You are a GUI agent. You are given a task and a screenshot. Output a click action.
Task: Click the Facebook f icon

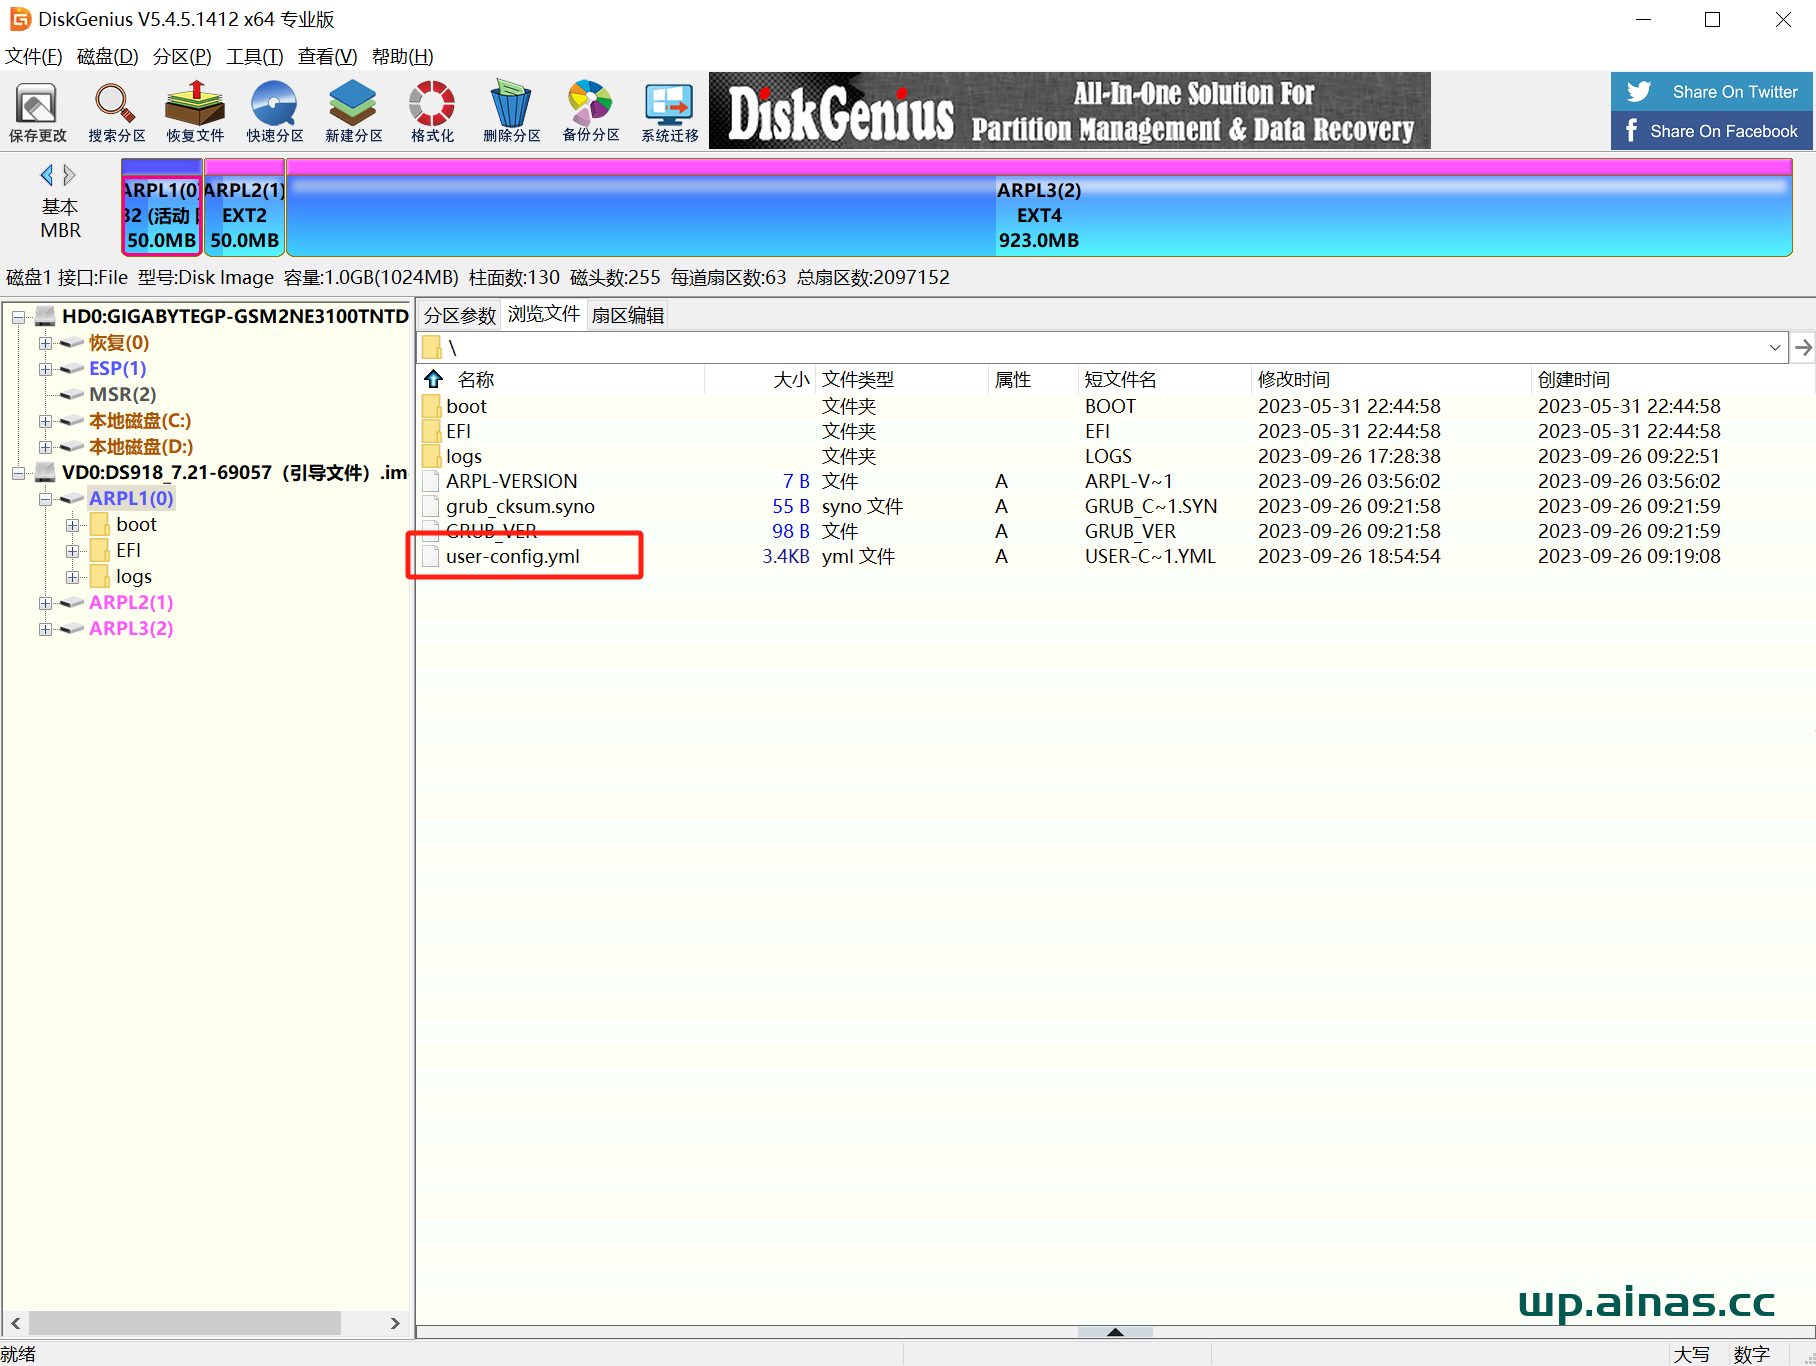click(x=1632, y=131)
